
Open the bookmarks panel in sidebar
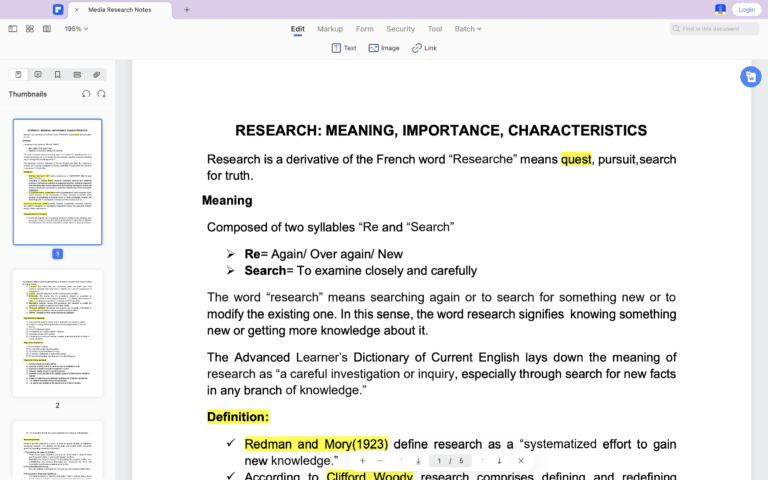[x=57, y=75]
